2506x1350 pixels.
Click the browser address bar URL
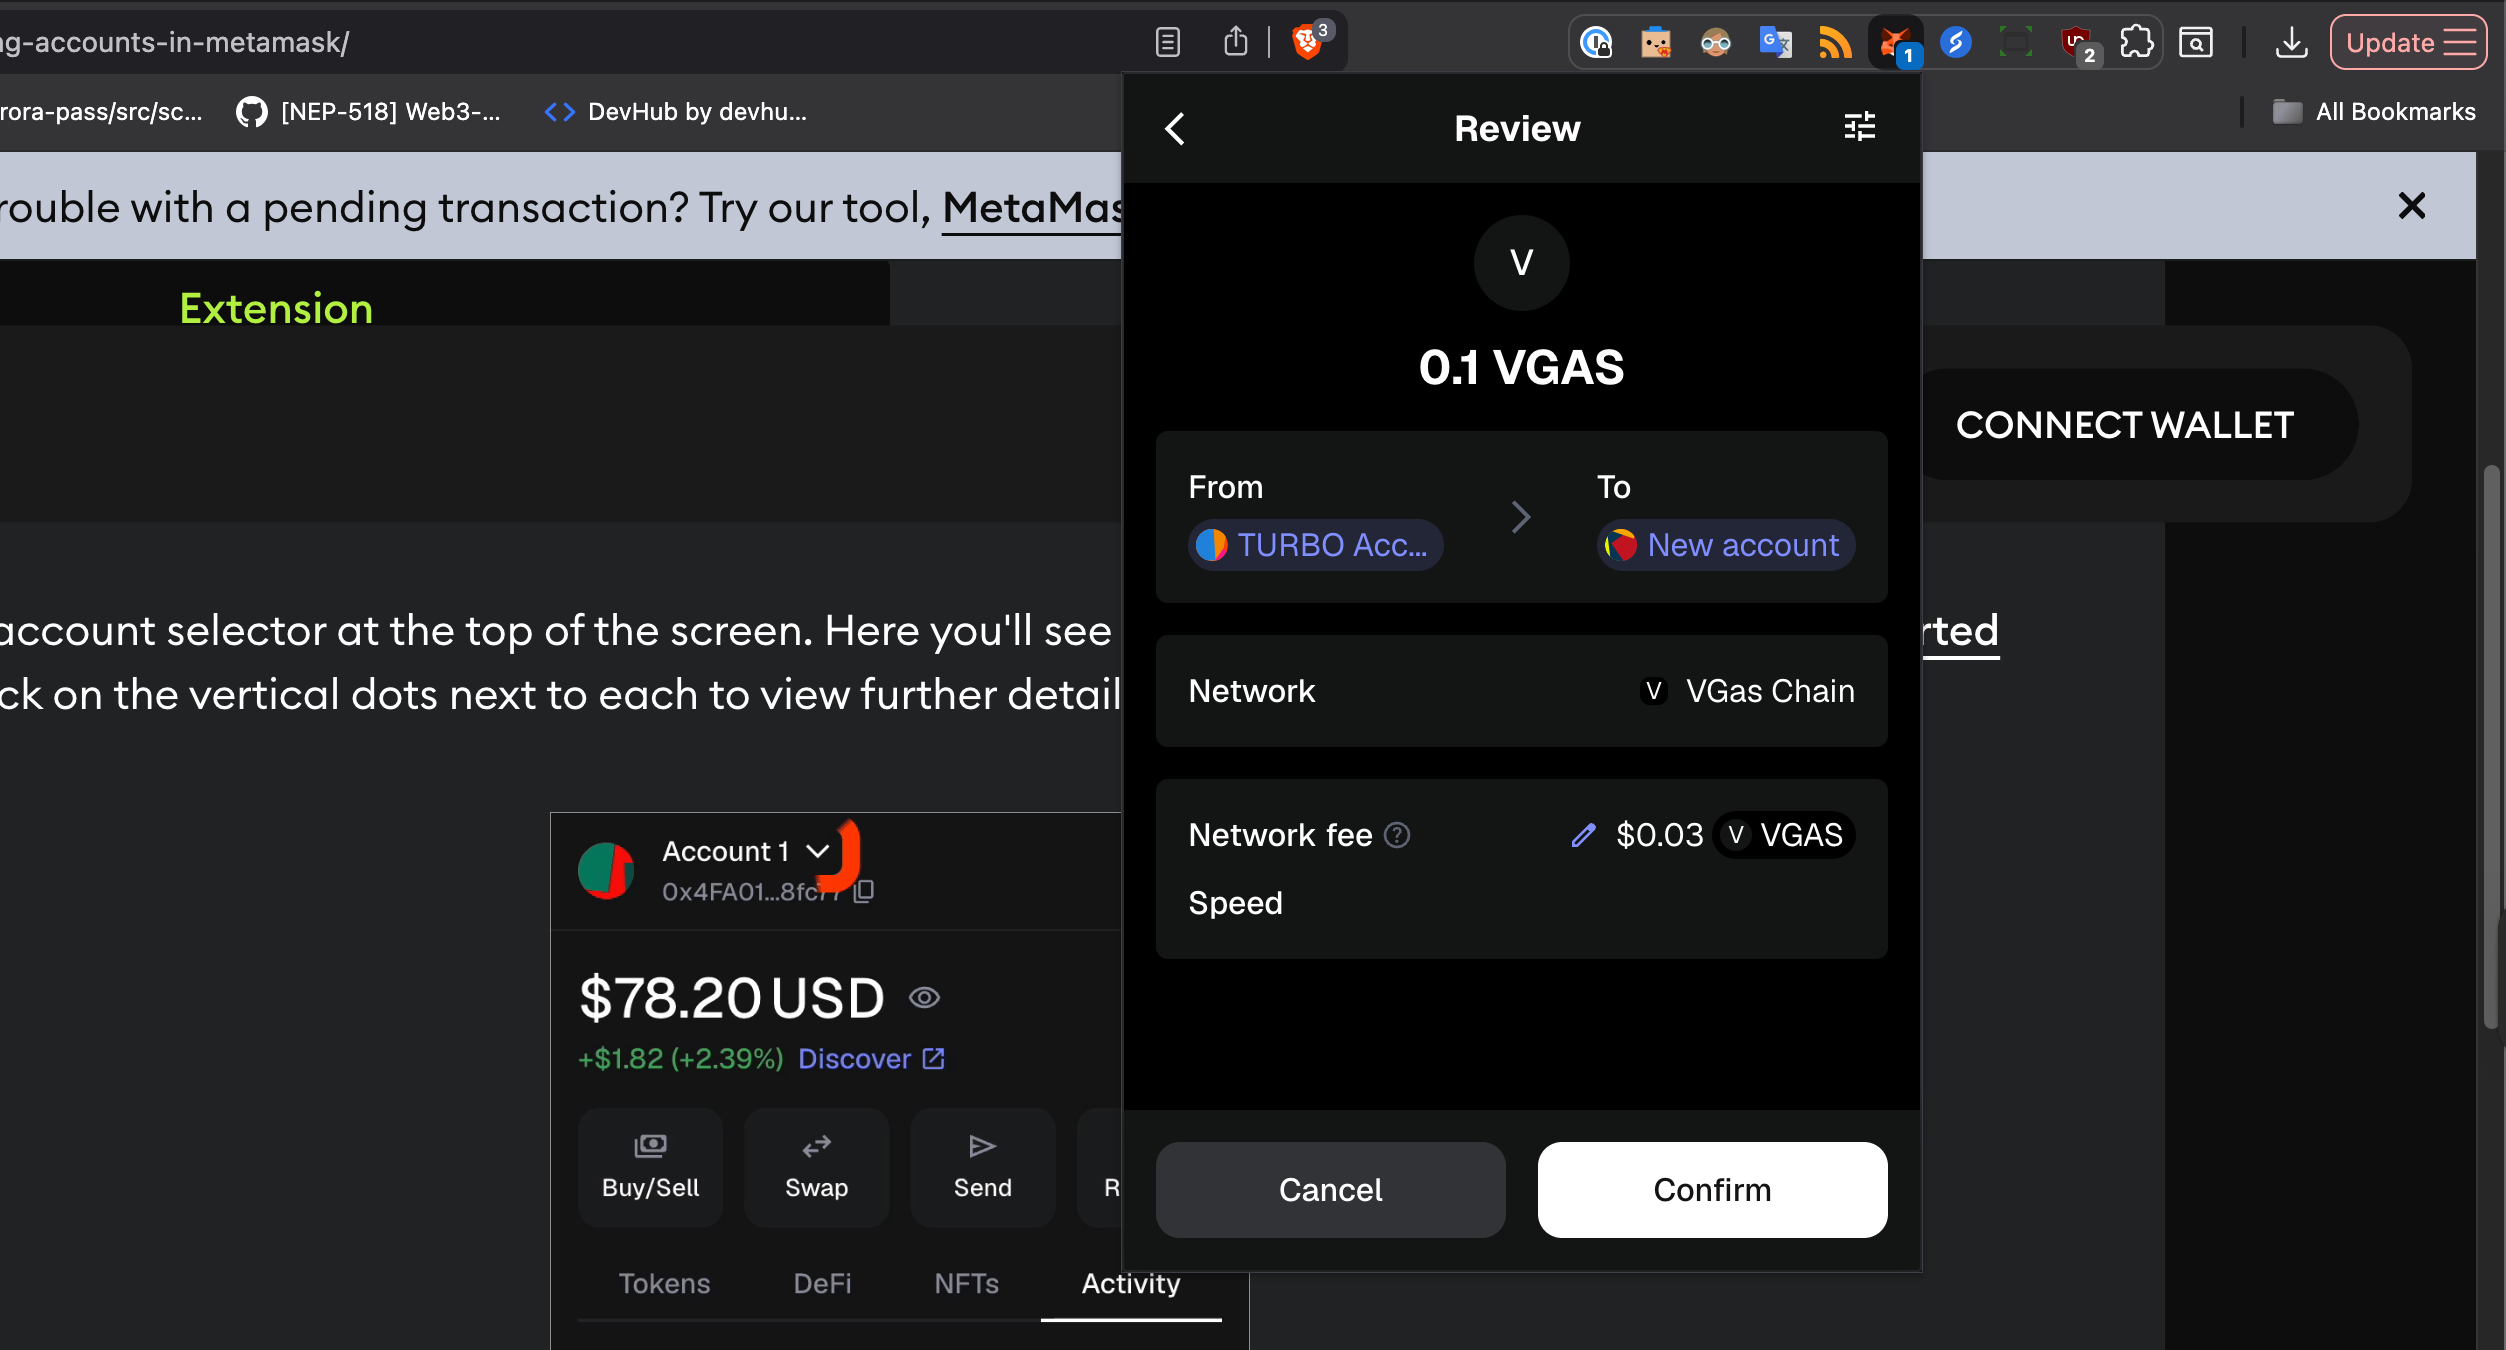(175, 42)
